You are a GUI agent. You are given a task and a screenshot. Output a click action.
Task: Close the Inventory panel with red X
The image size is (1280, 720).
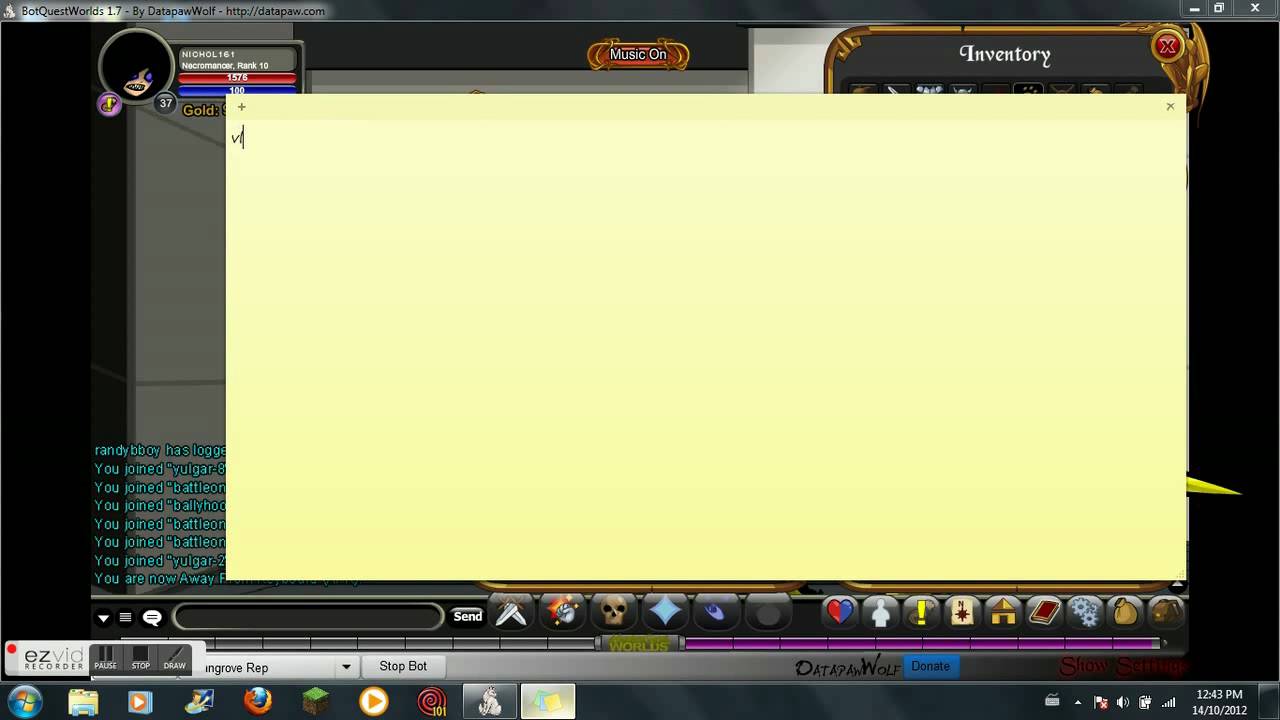point(1167,46)
